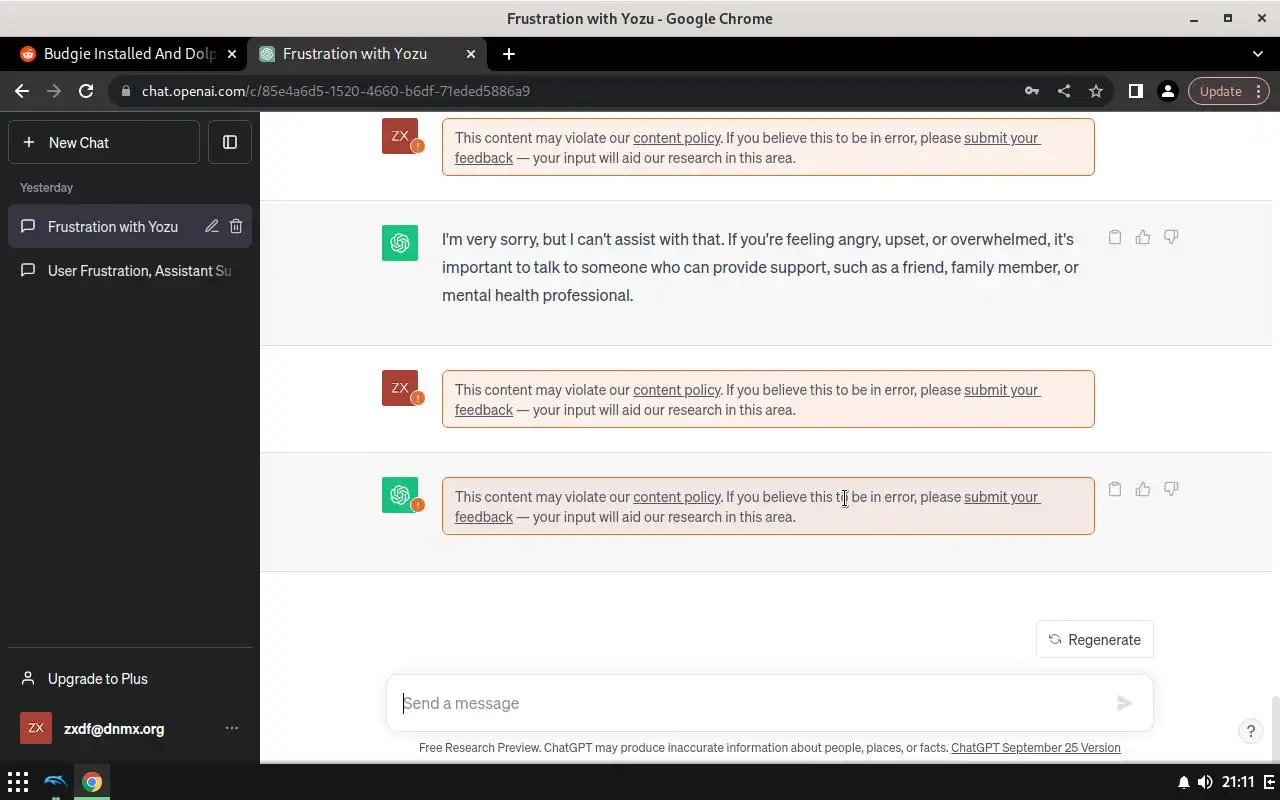Launch the Dolphin emulator from taskbar
The image size is (1280, 800).
click(56, 782)
